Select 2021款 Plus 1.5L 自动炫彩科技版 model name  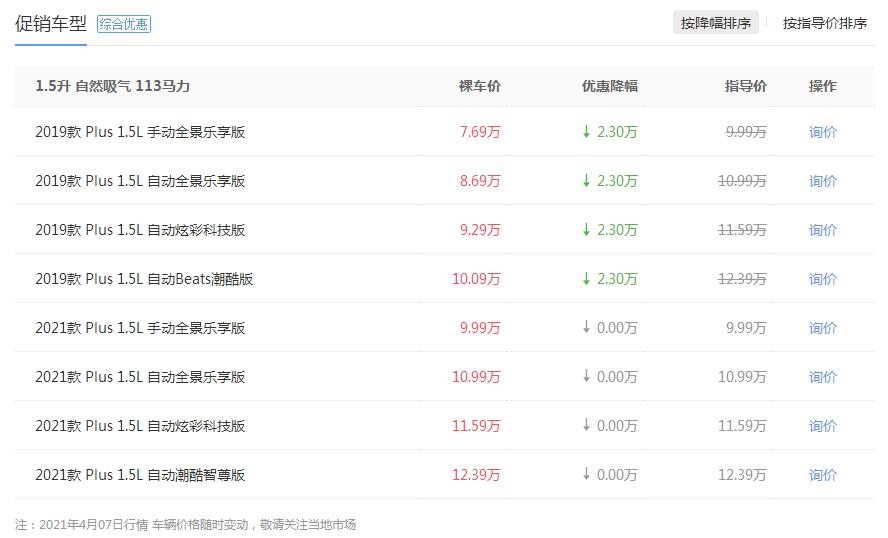[x=140, y=426]
